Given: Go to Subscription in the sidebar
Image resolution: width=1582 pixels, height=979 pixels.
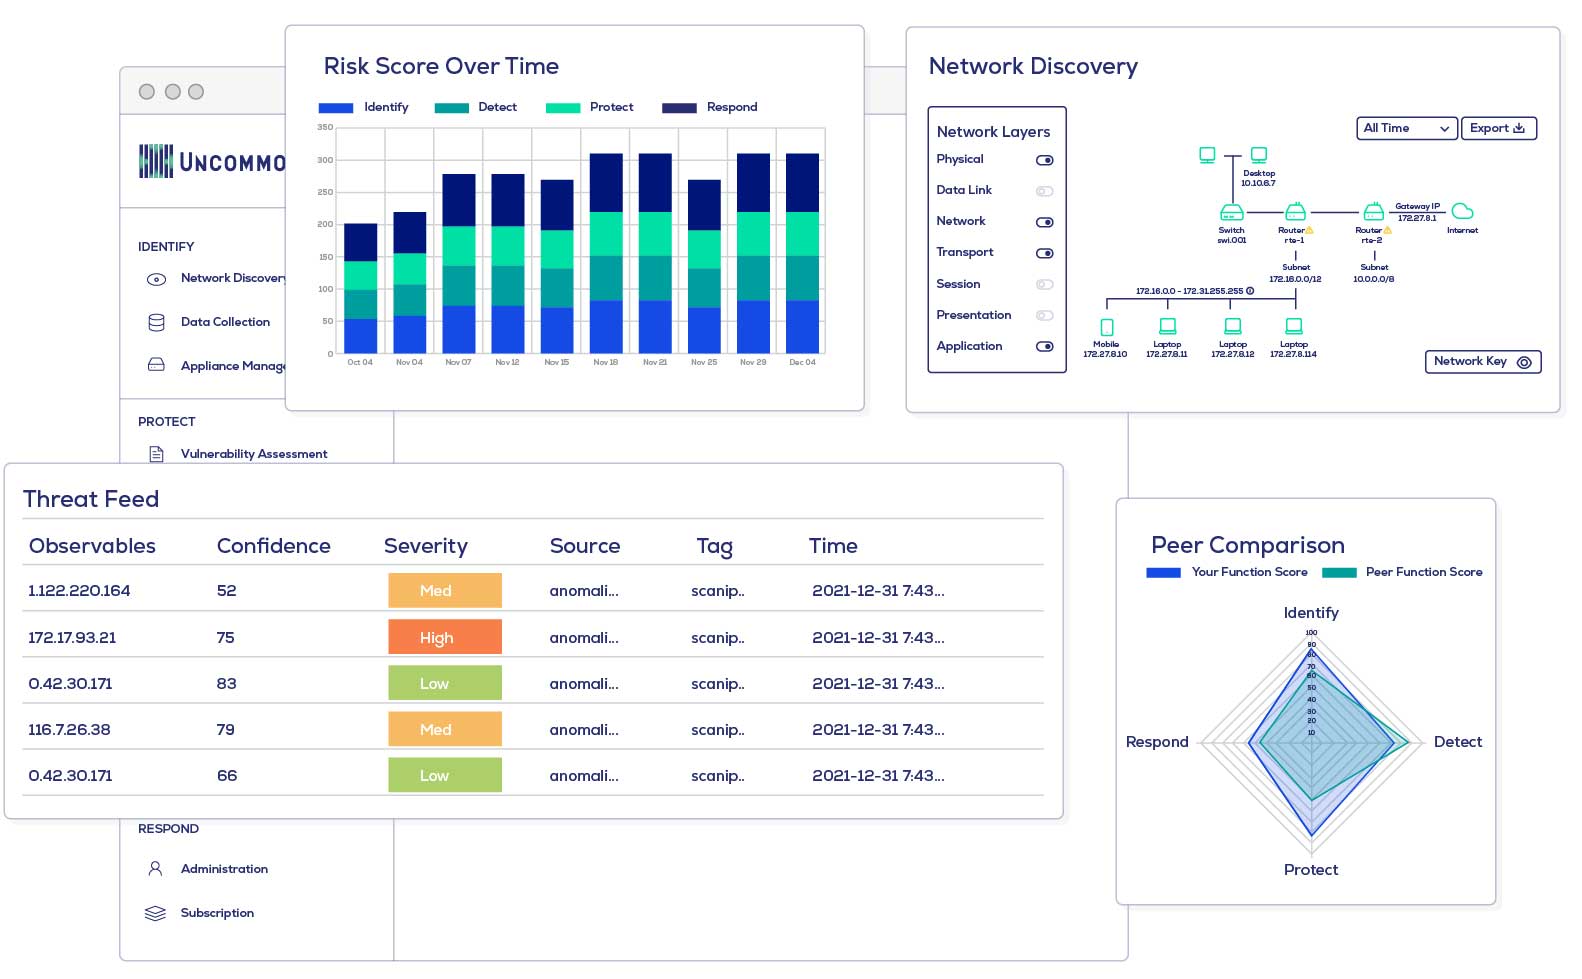Looking at the screenshot, I should coord(217,913).
